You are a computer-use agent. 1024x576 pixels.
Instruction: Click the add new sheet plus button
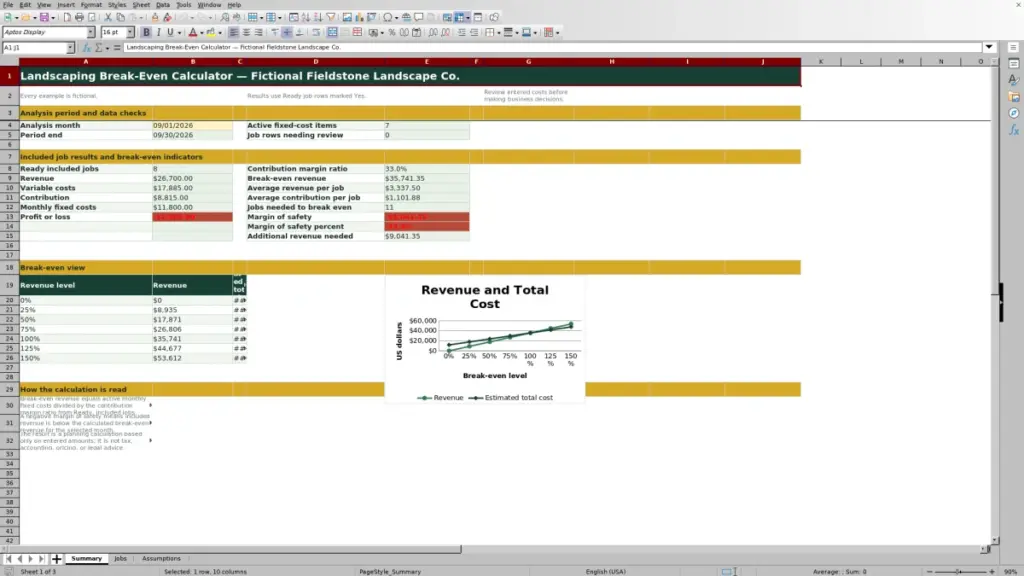coord(57,559)
